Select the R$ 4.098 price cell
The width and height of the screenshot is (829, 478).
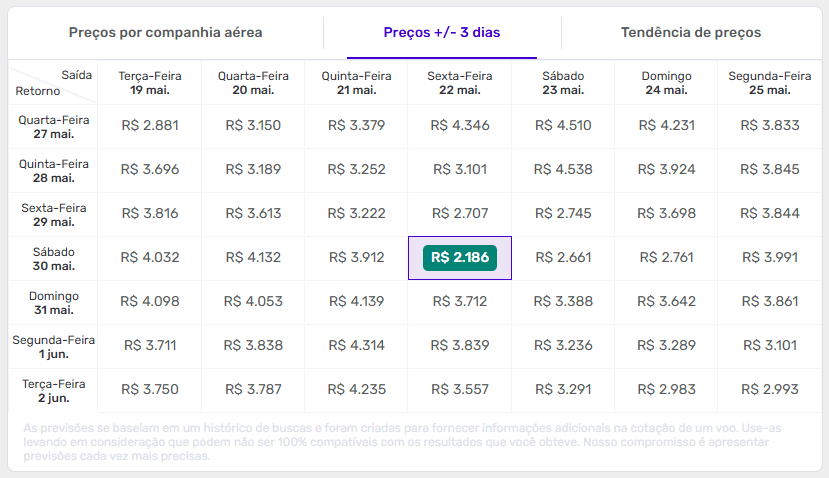coord(150,302)
